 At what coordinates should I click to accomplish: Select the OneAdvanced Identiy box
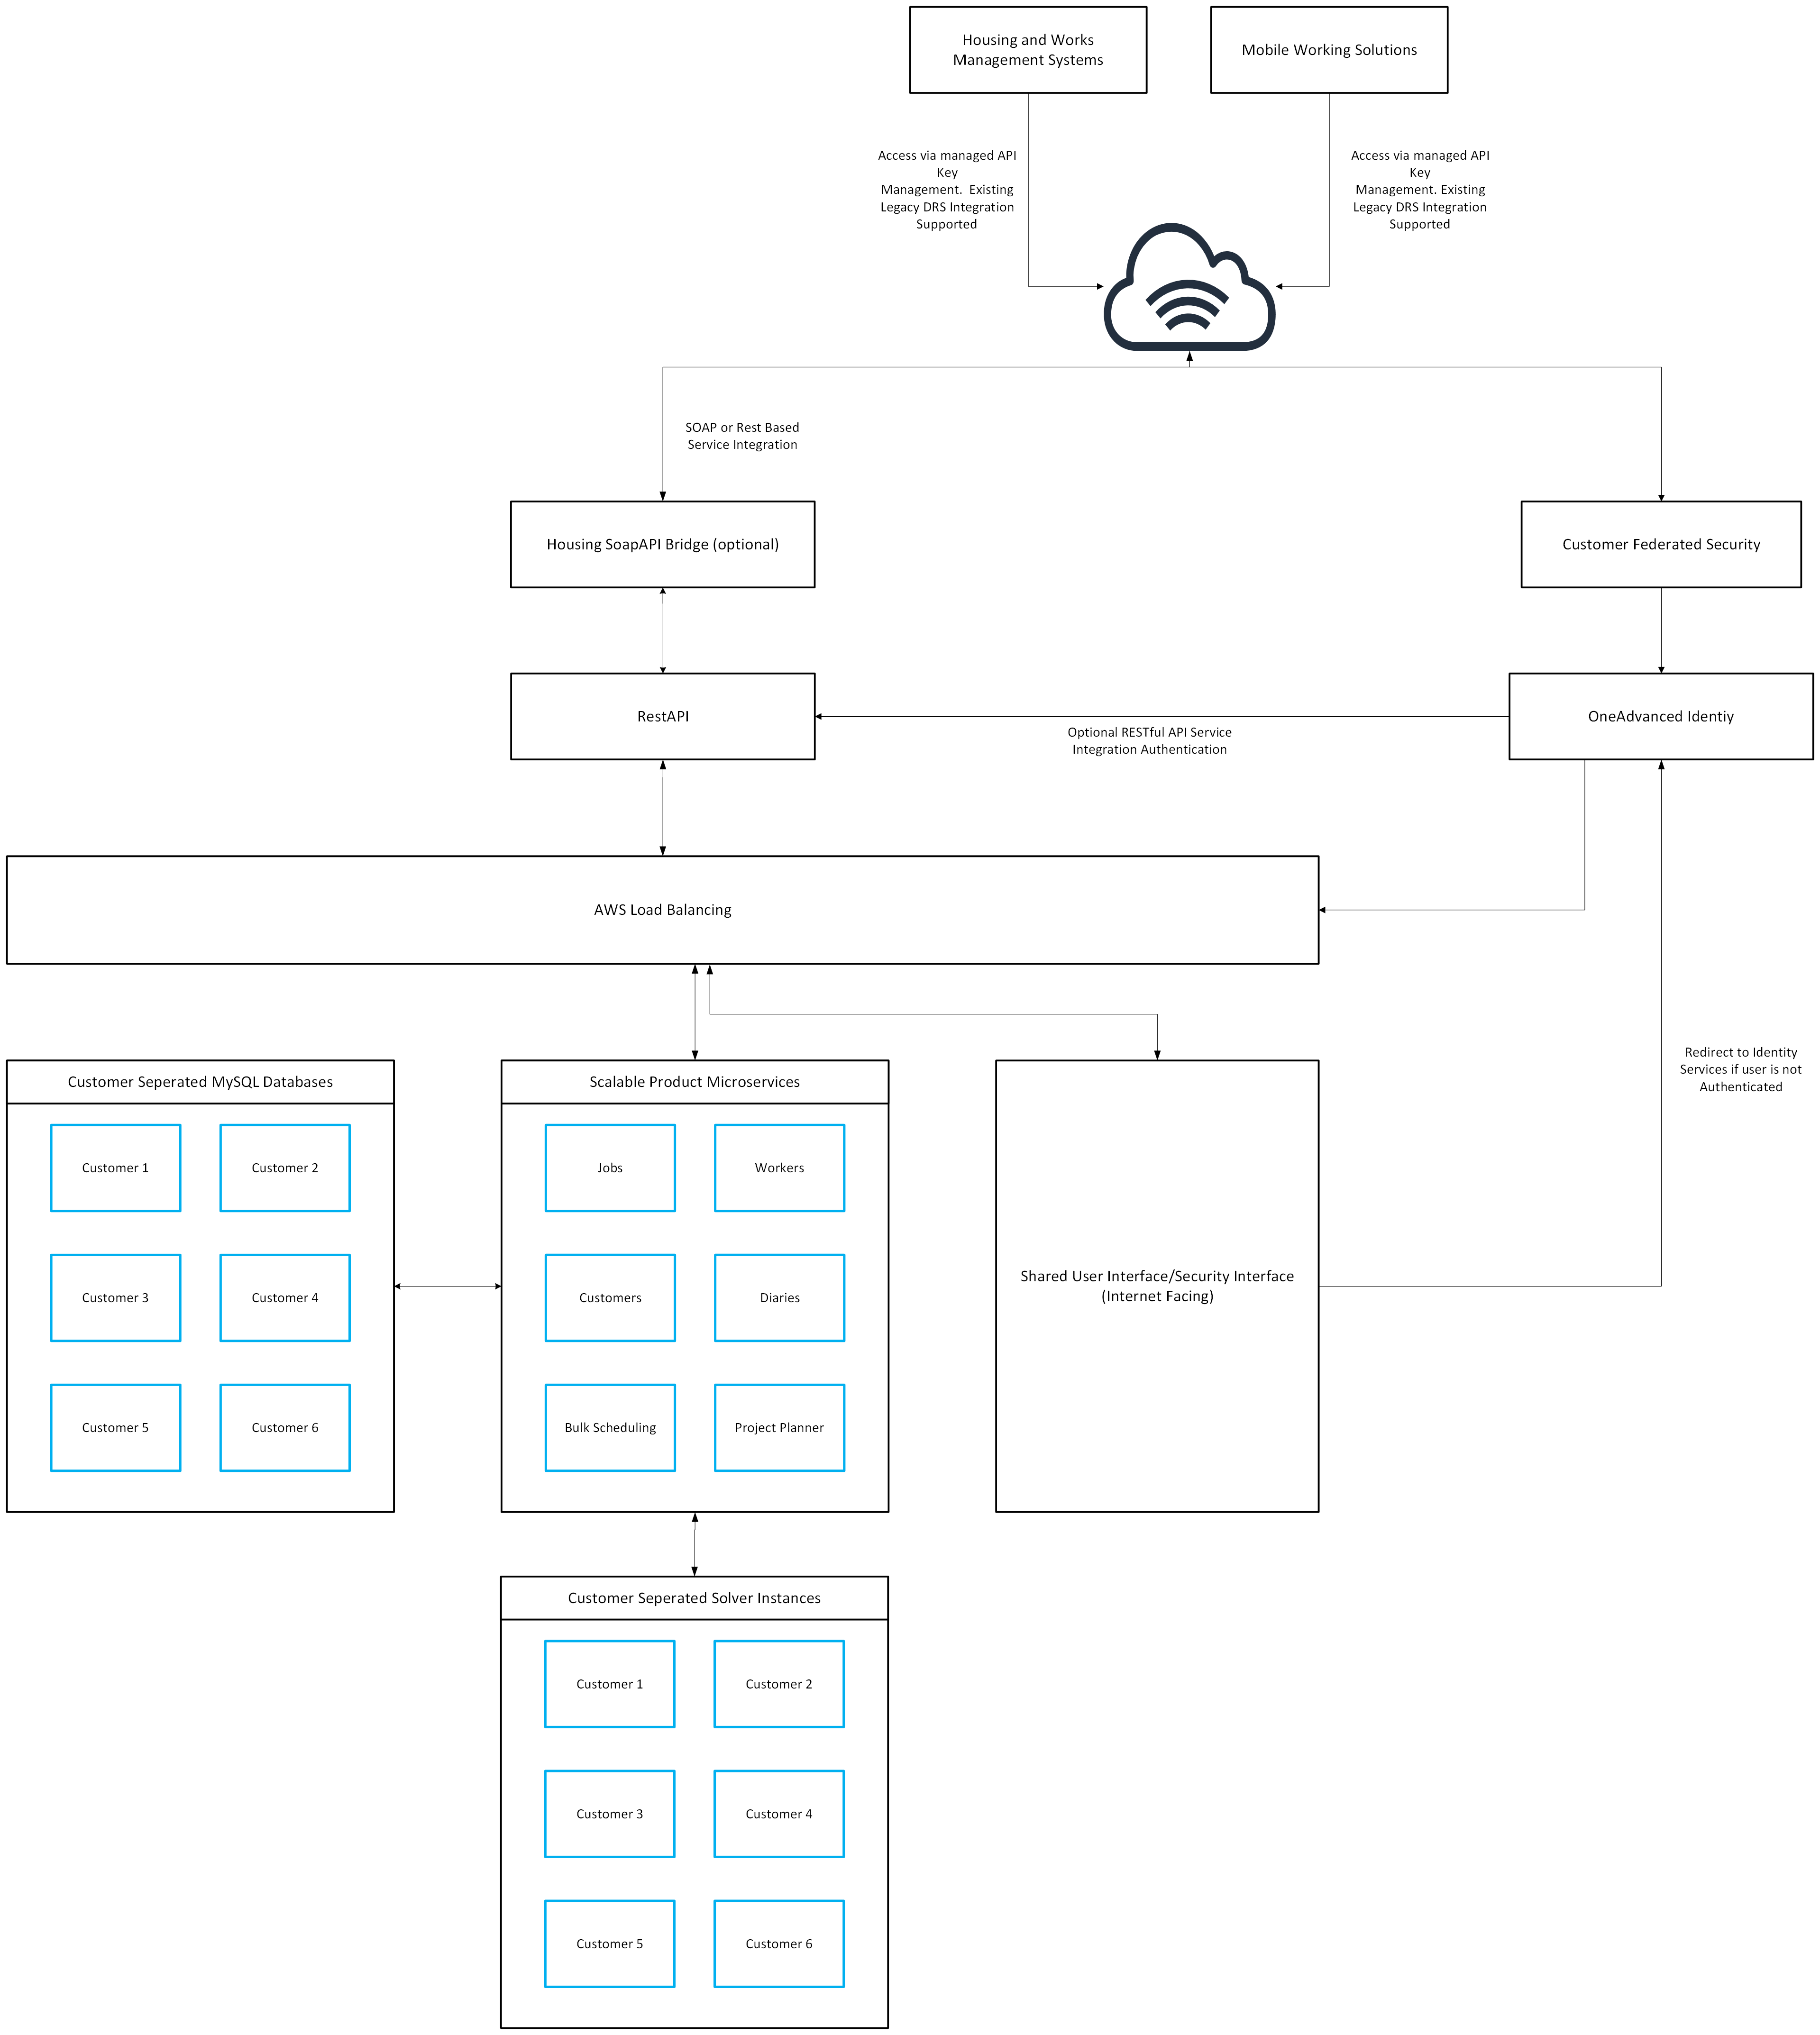pos(1660,716)
